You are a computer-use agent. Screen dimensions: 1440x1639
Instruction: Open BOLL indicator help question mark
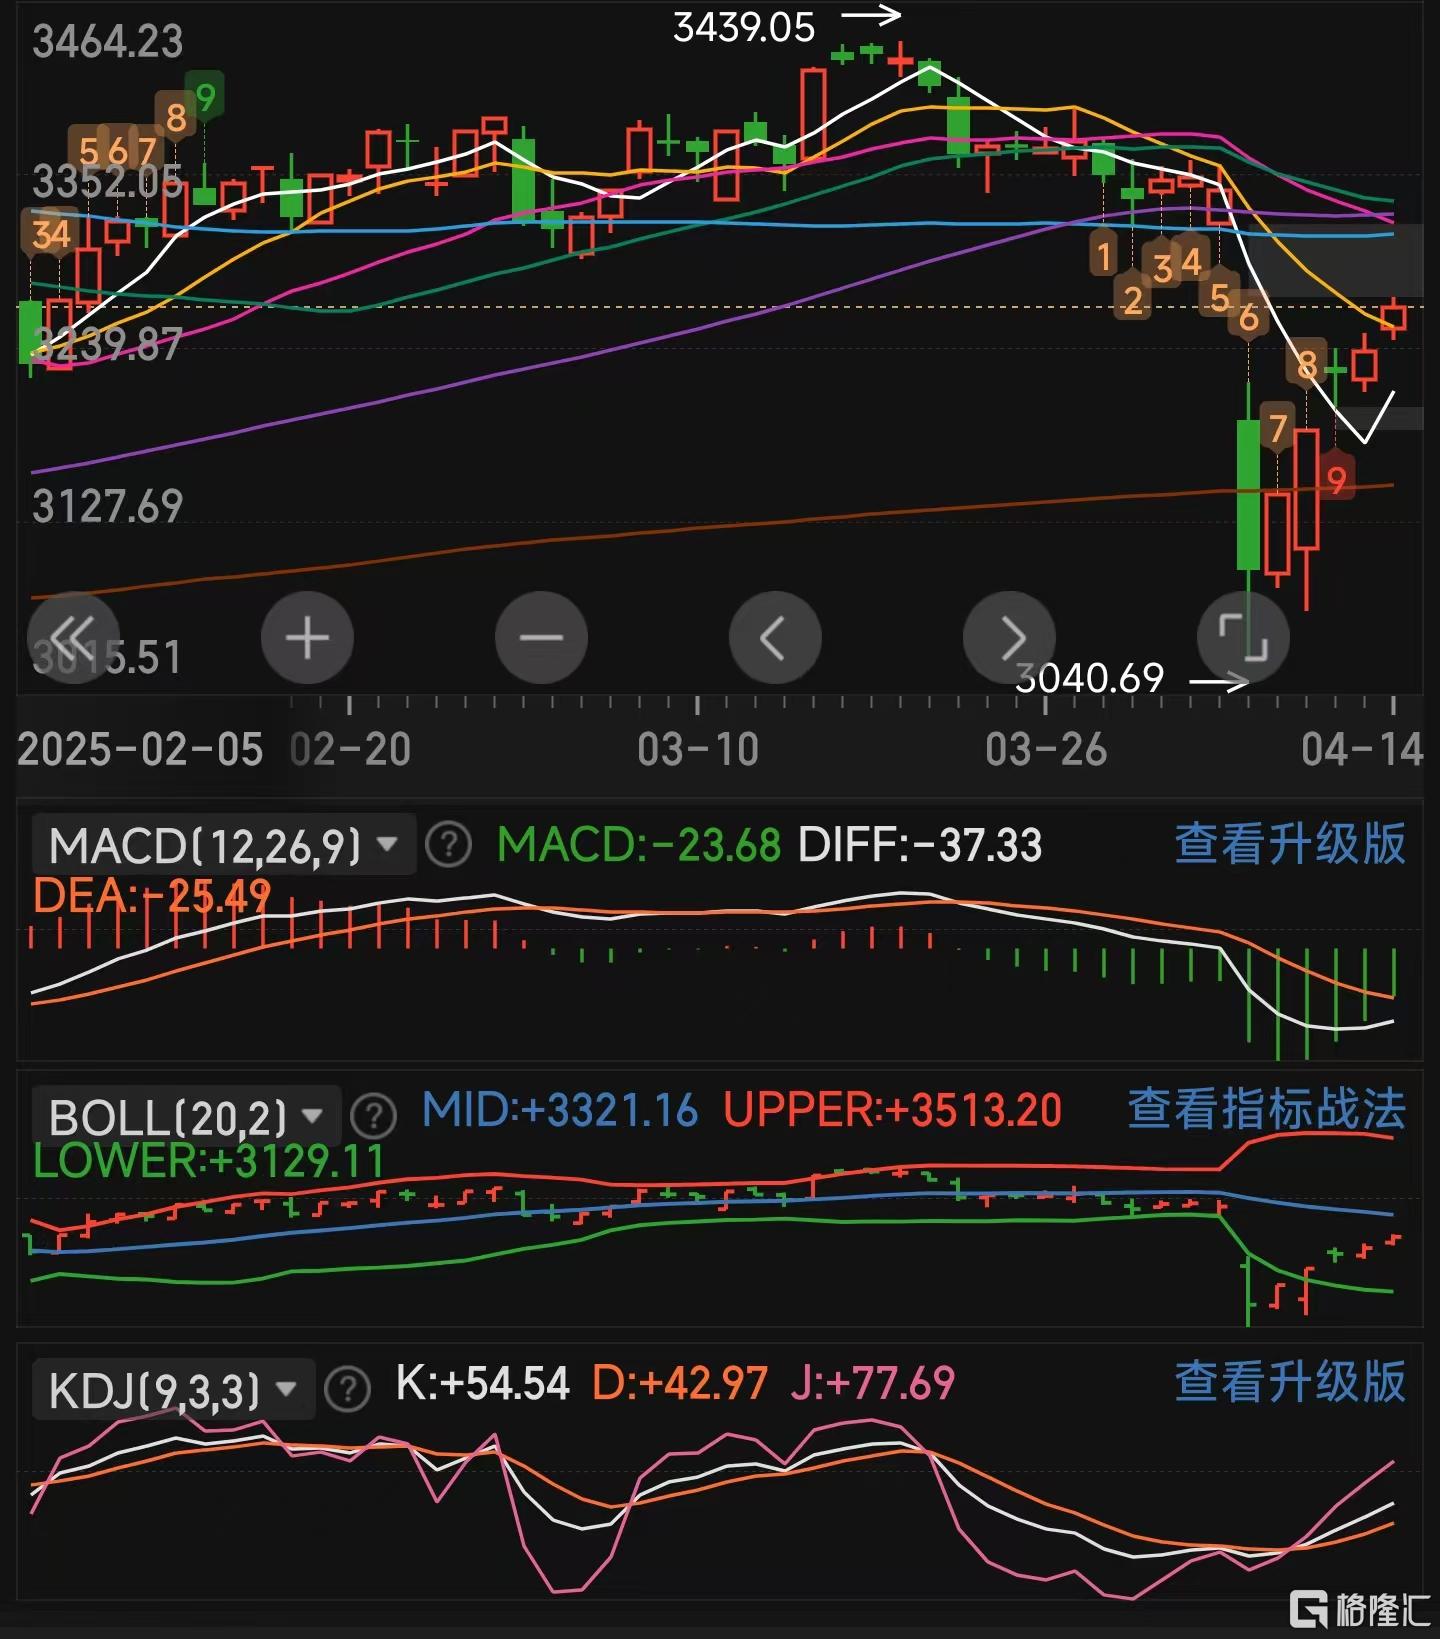coord(374,1116)
